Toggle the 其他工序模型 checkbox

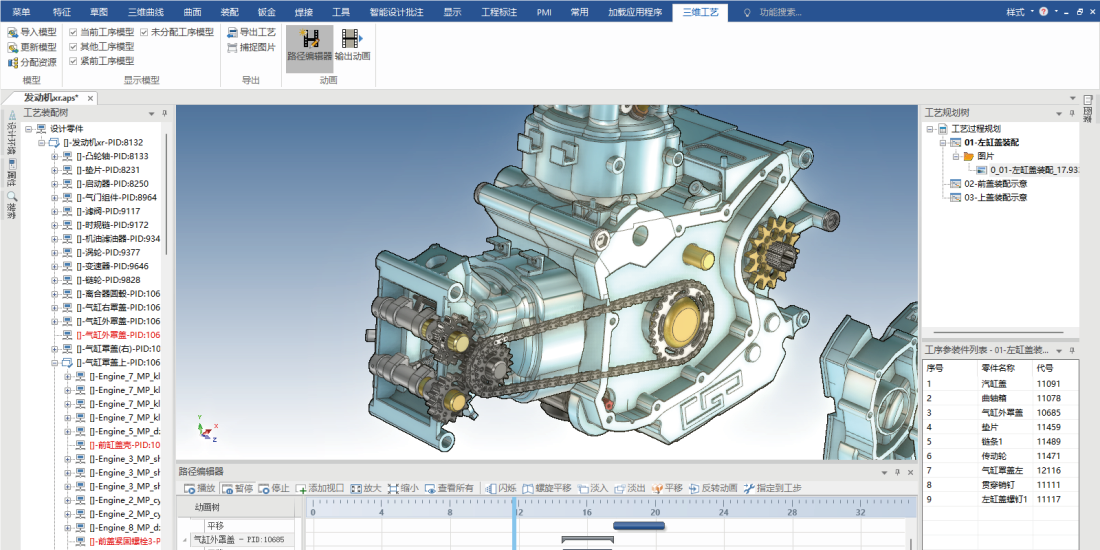[73, 47]
